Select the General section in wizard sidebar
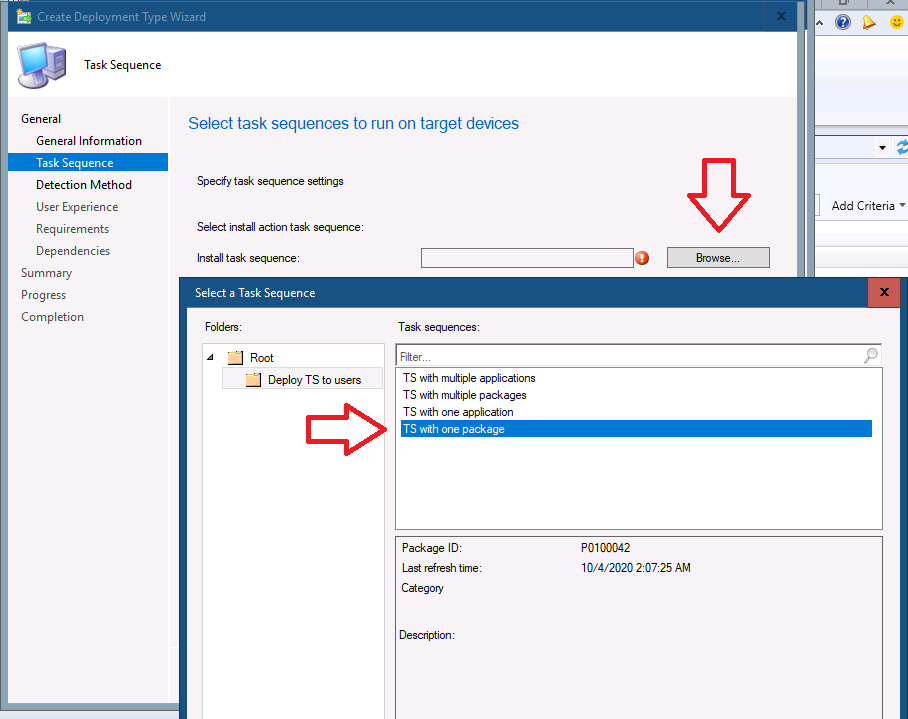This screenshot has height=719, width=908. [41, 119]
